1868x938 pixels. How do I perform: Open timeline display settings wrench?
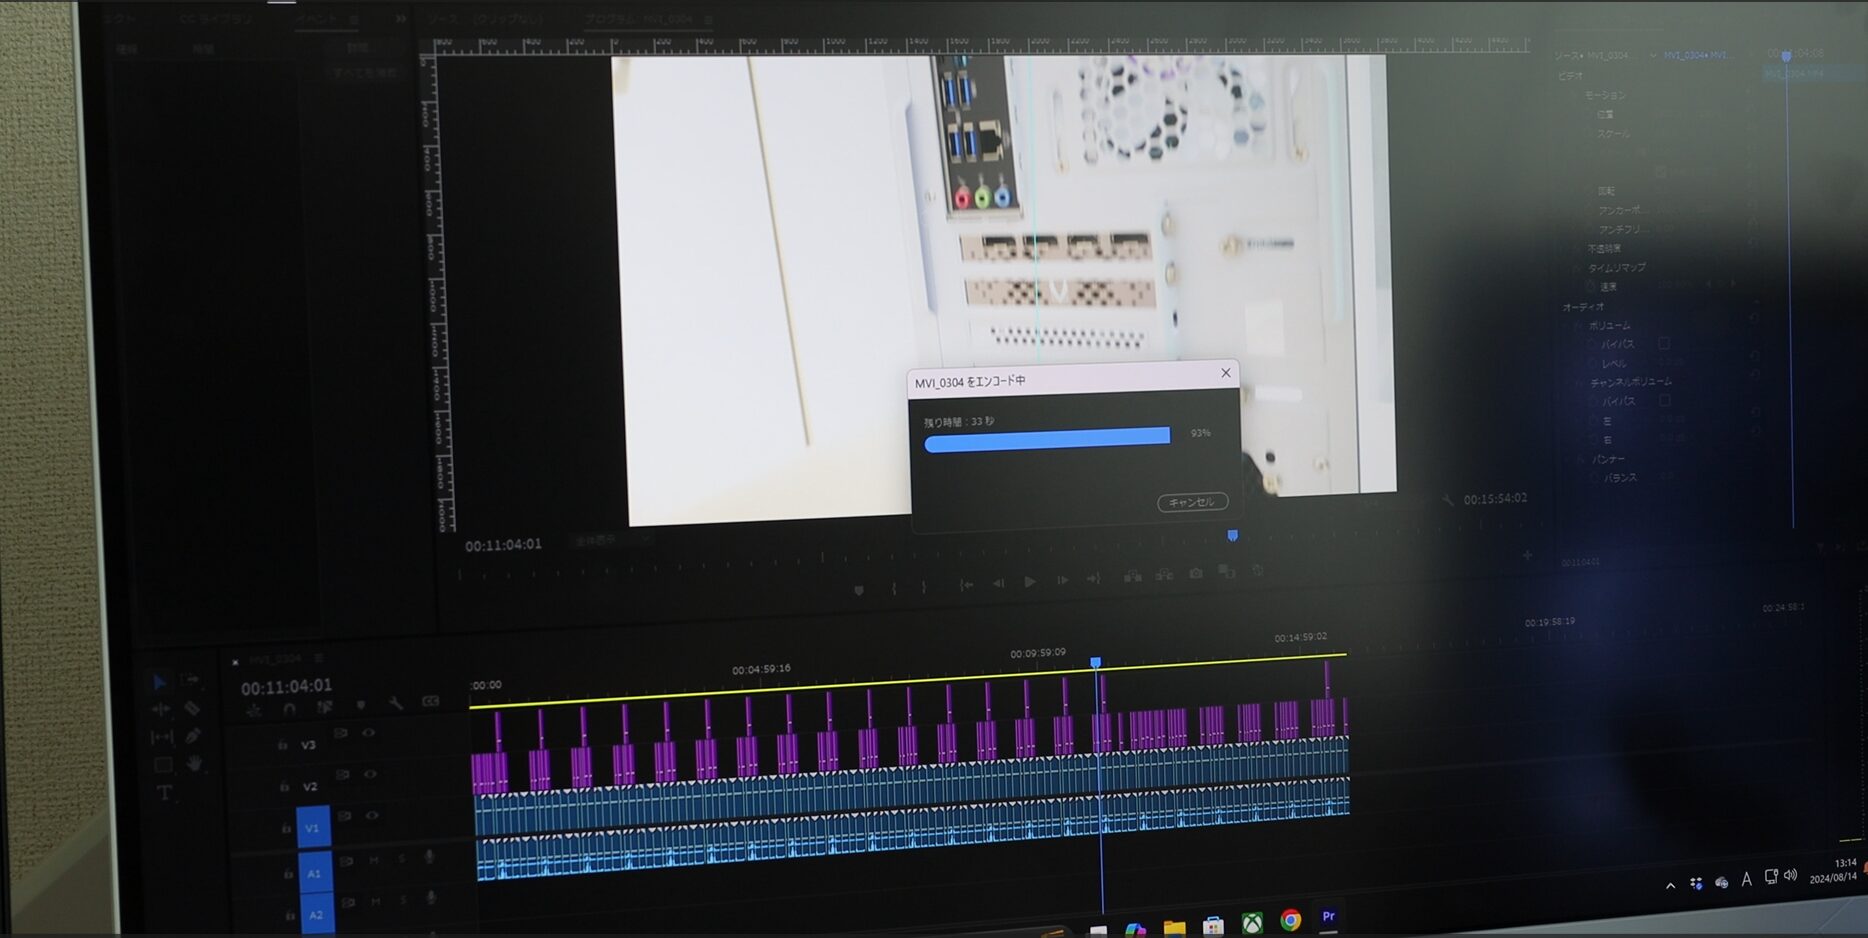(396, 703)
